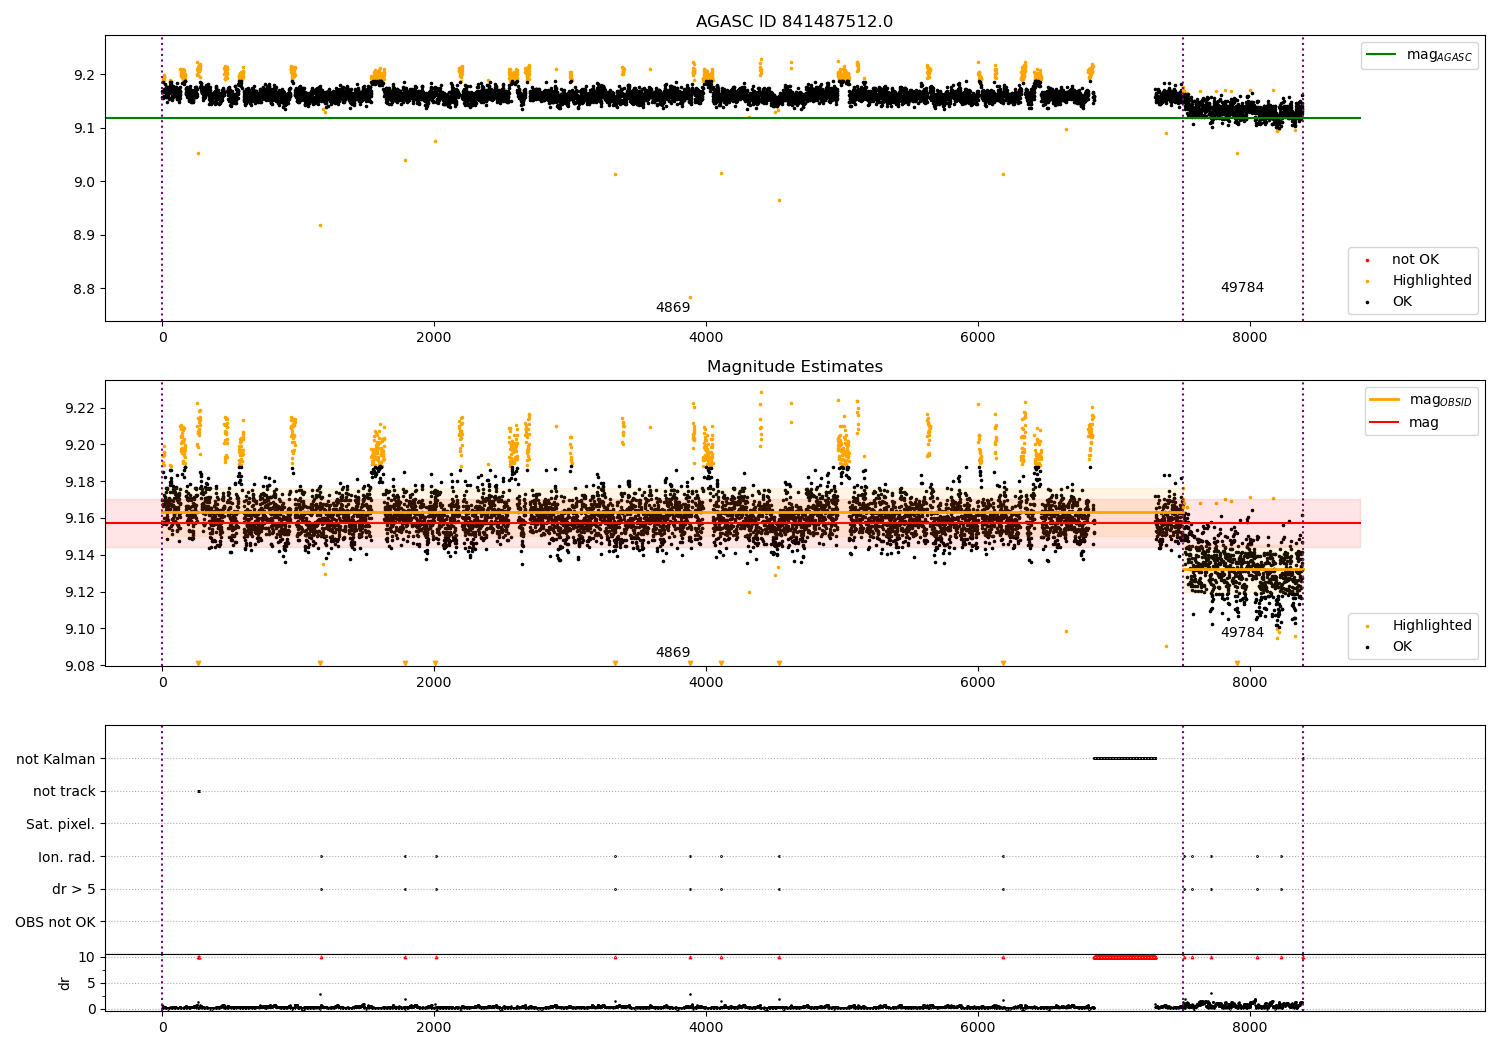Click the '9.10' y-tick in Magnitude Estimates
1500x1050 pixels.
pyautogui.click(x=80, y=629)
